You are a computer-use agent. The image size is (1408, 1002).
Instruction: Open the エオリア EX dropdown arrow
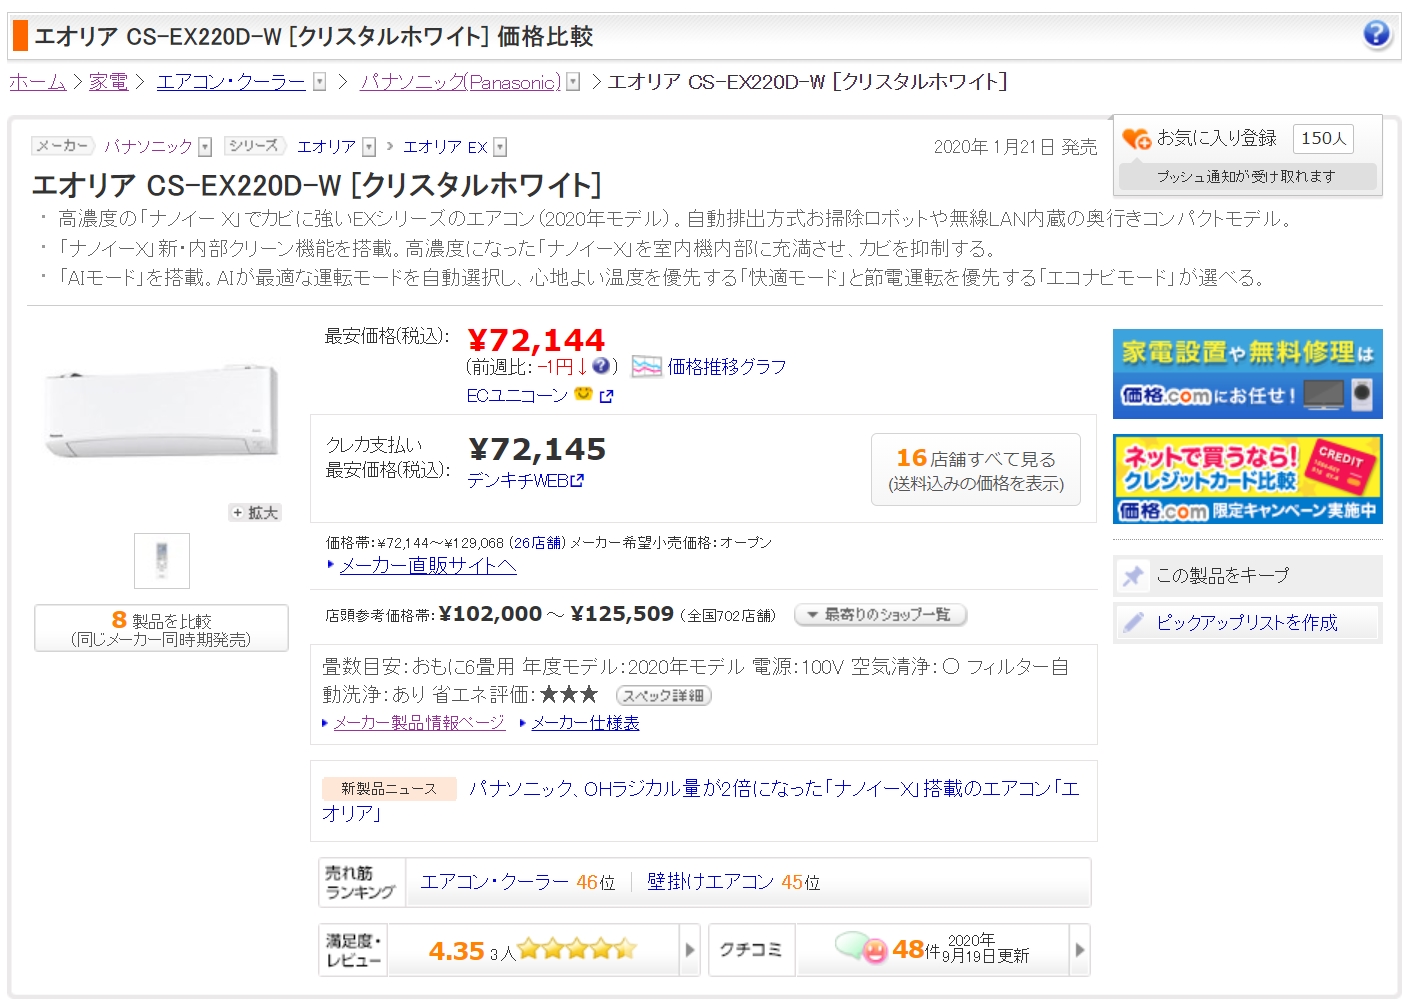(500, 147)
